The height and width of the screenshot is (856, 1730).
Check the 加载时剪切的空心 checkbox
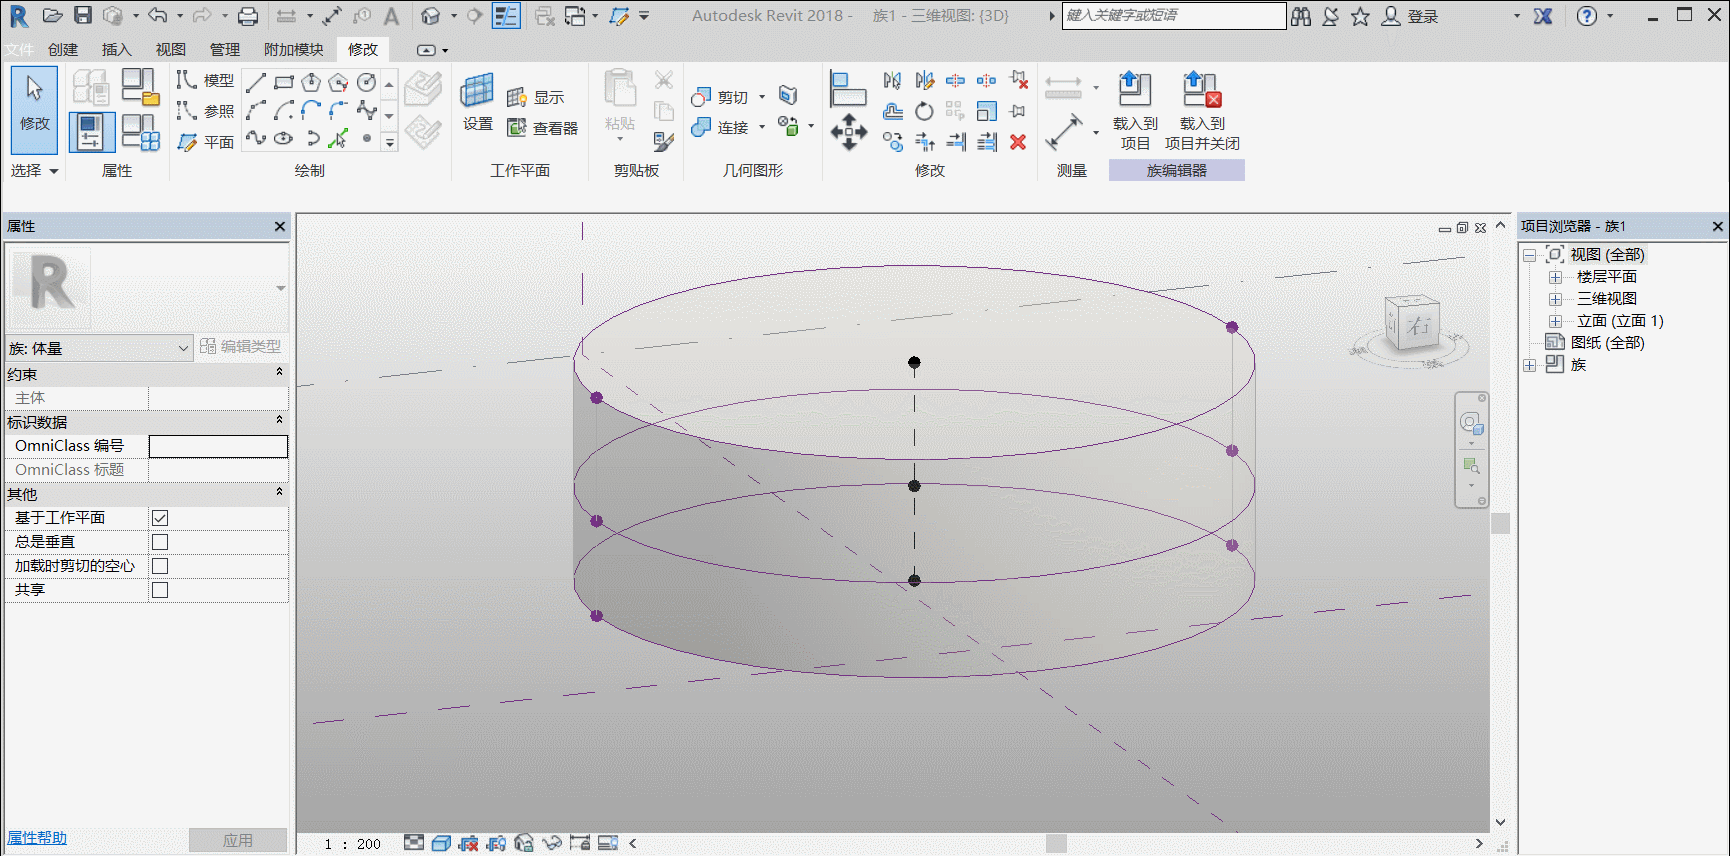[160, 566]
